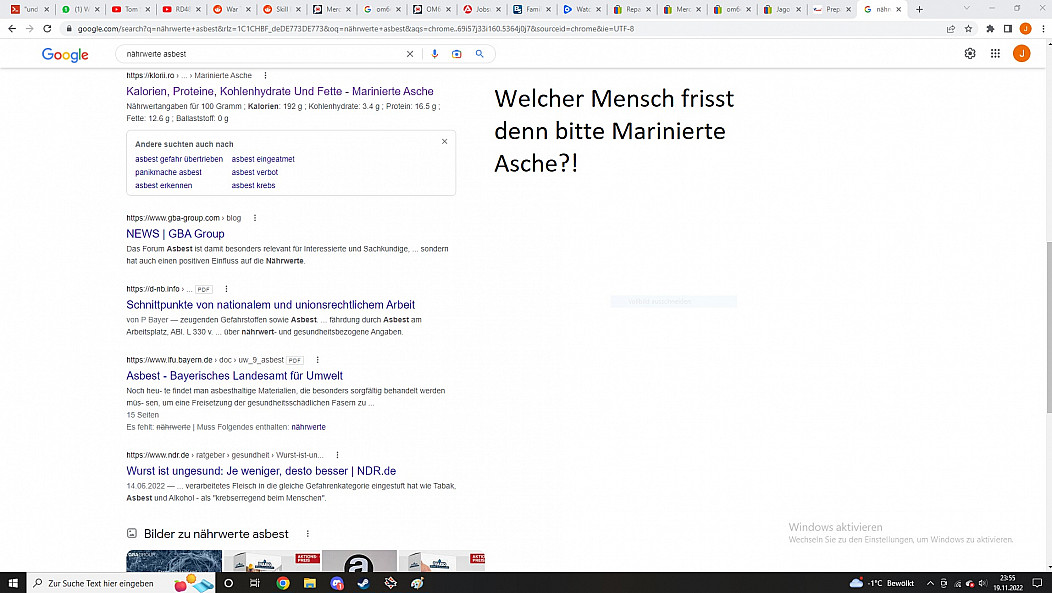Click the 'nährwerte asbest' search field
Screen dimensions: 1052x593
260,54
